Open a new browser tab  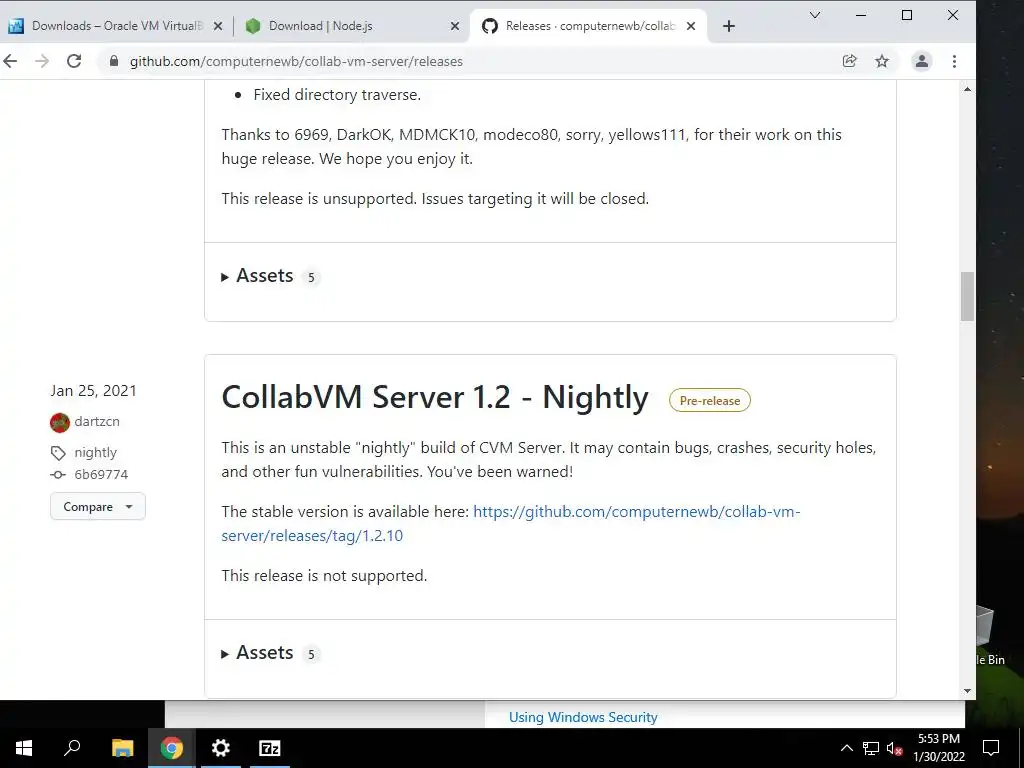click(729, 26)
